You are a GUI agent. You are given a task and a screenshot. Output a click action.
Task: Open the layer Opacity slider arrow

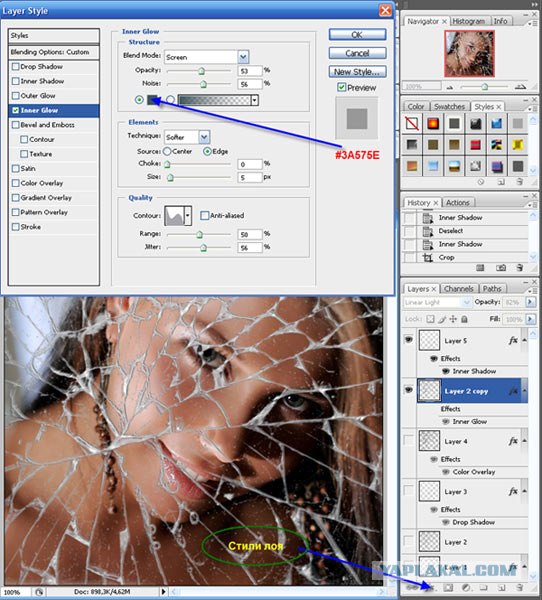531,302
